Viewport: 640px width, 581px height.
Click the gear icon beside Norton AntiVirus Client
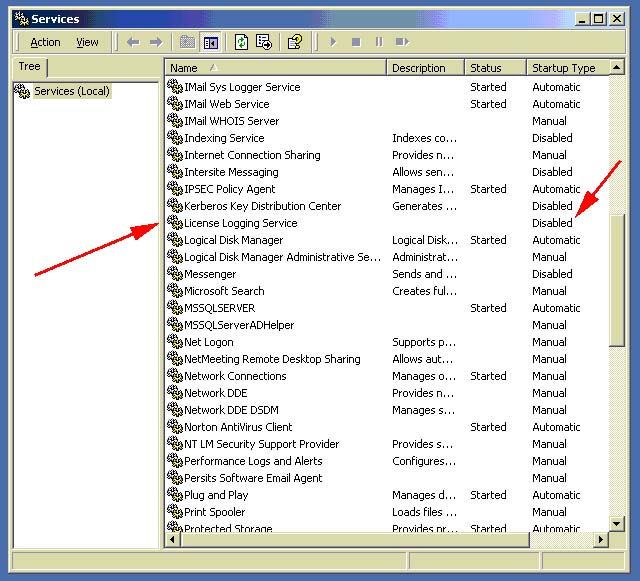175,427
